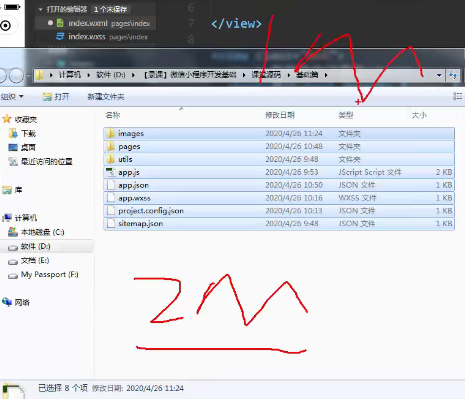Click the Favorites star icon in sidebar
Viewport: 465px width, 399px height.
[7, 119]
